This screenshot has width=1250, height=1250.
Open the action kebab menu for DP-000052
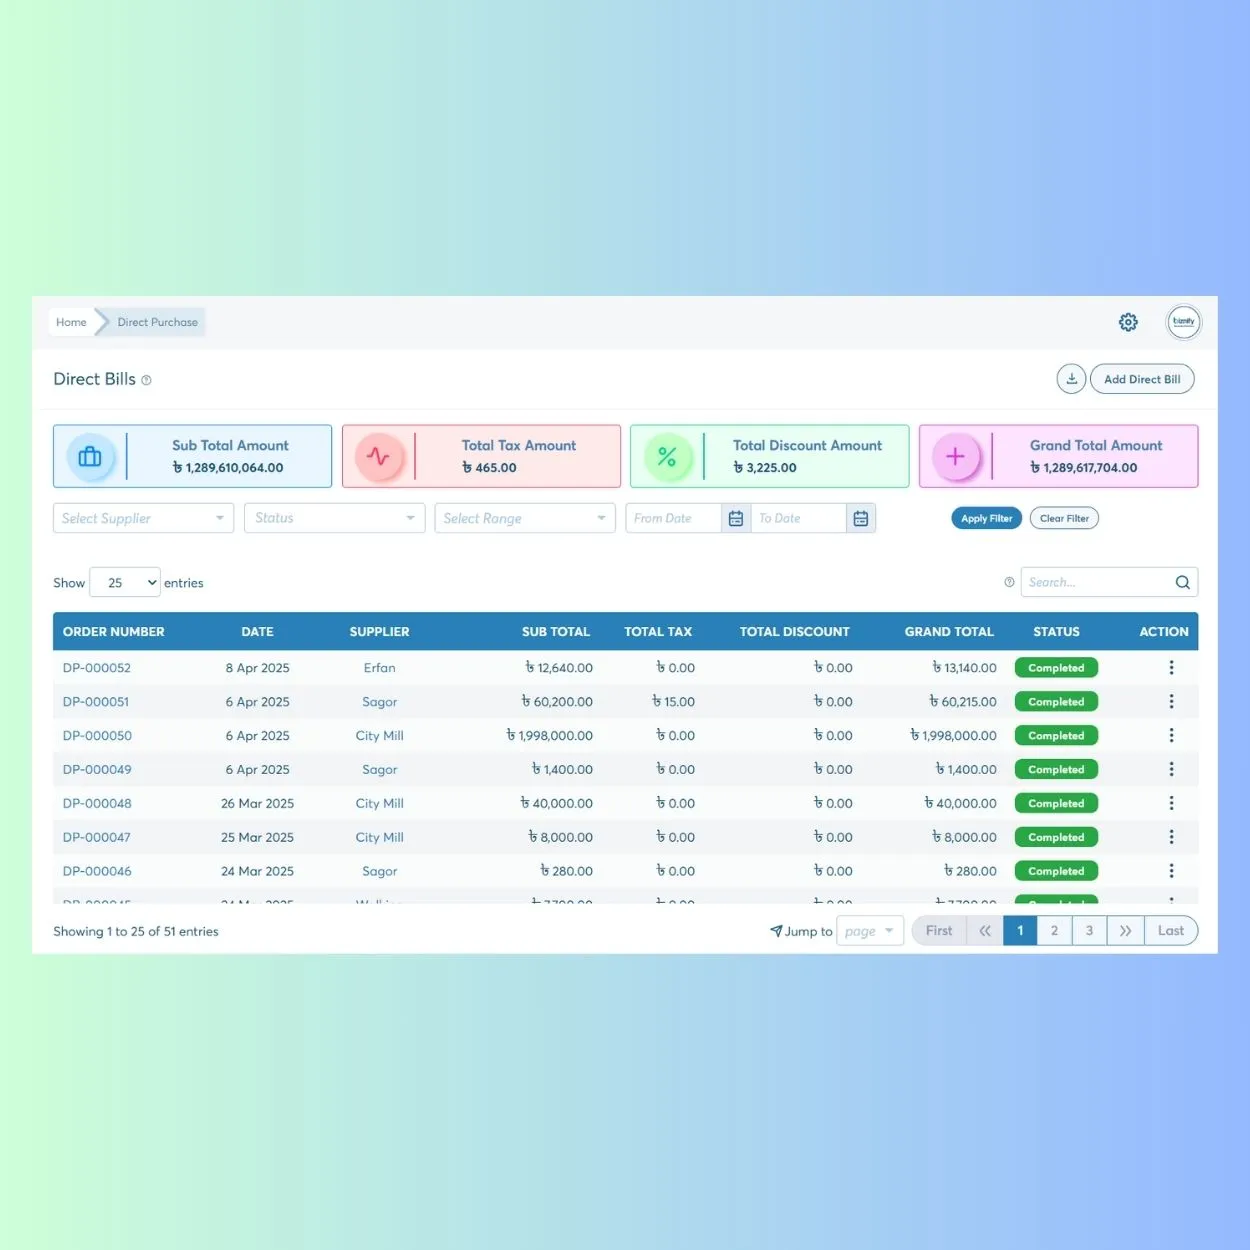coord(1171,667)
